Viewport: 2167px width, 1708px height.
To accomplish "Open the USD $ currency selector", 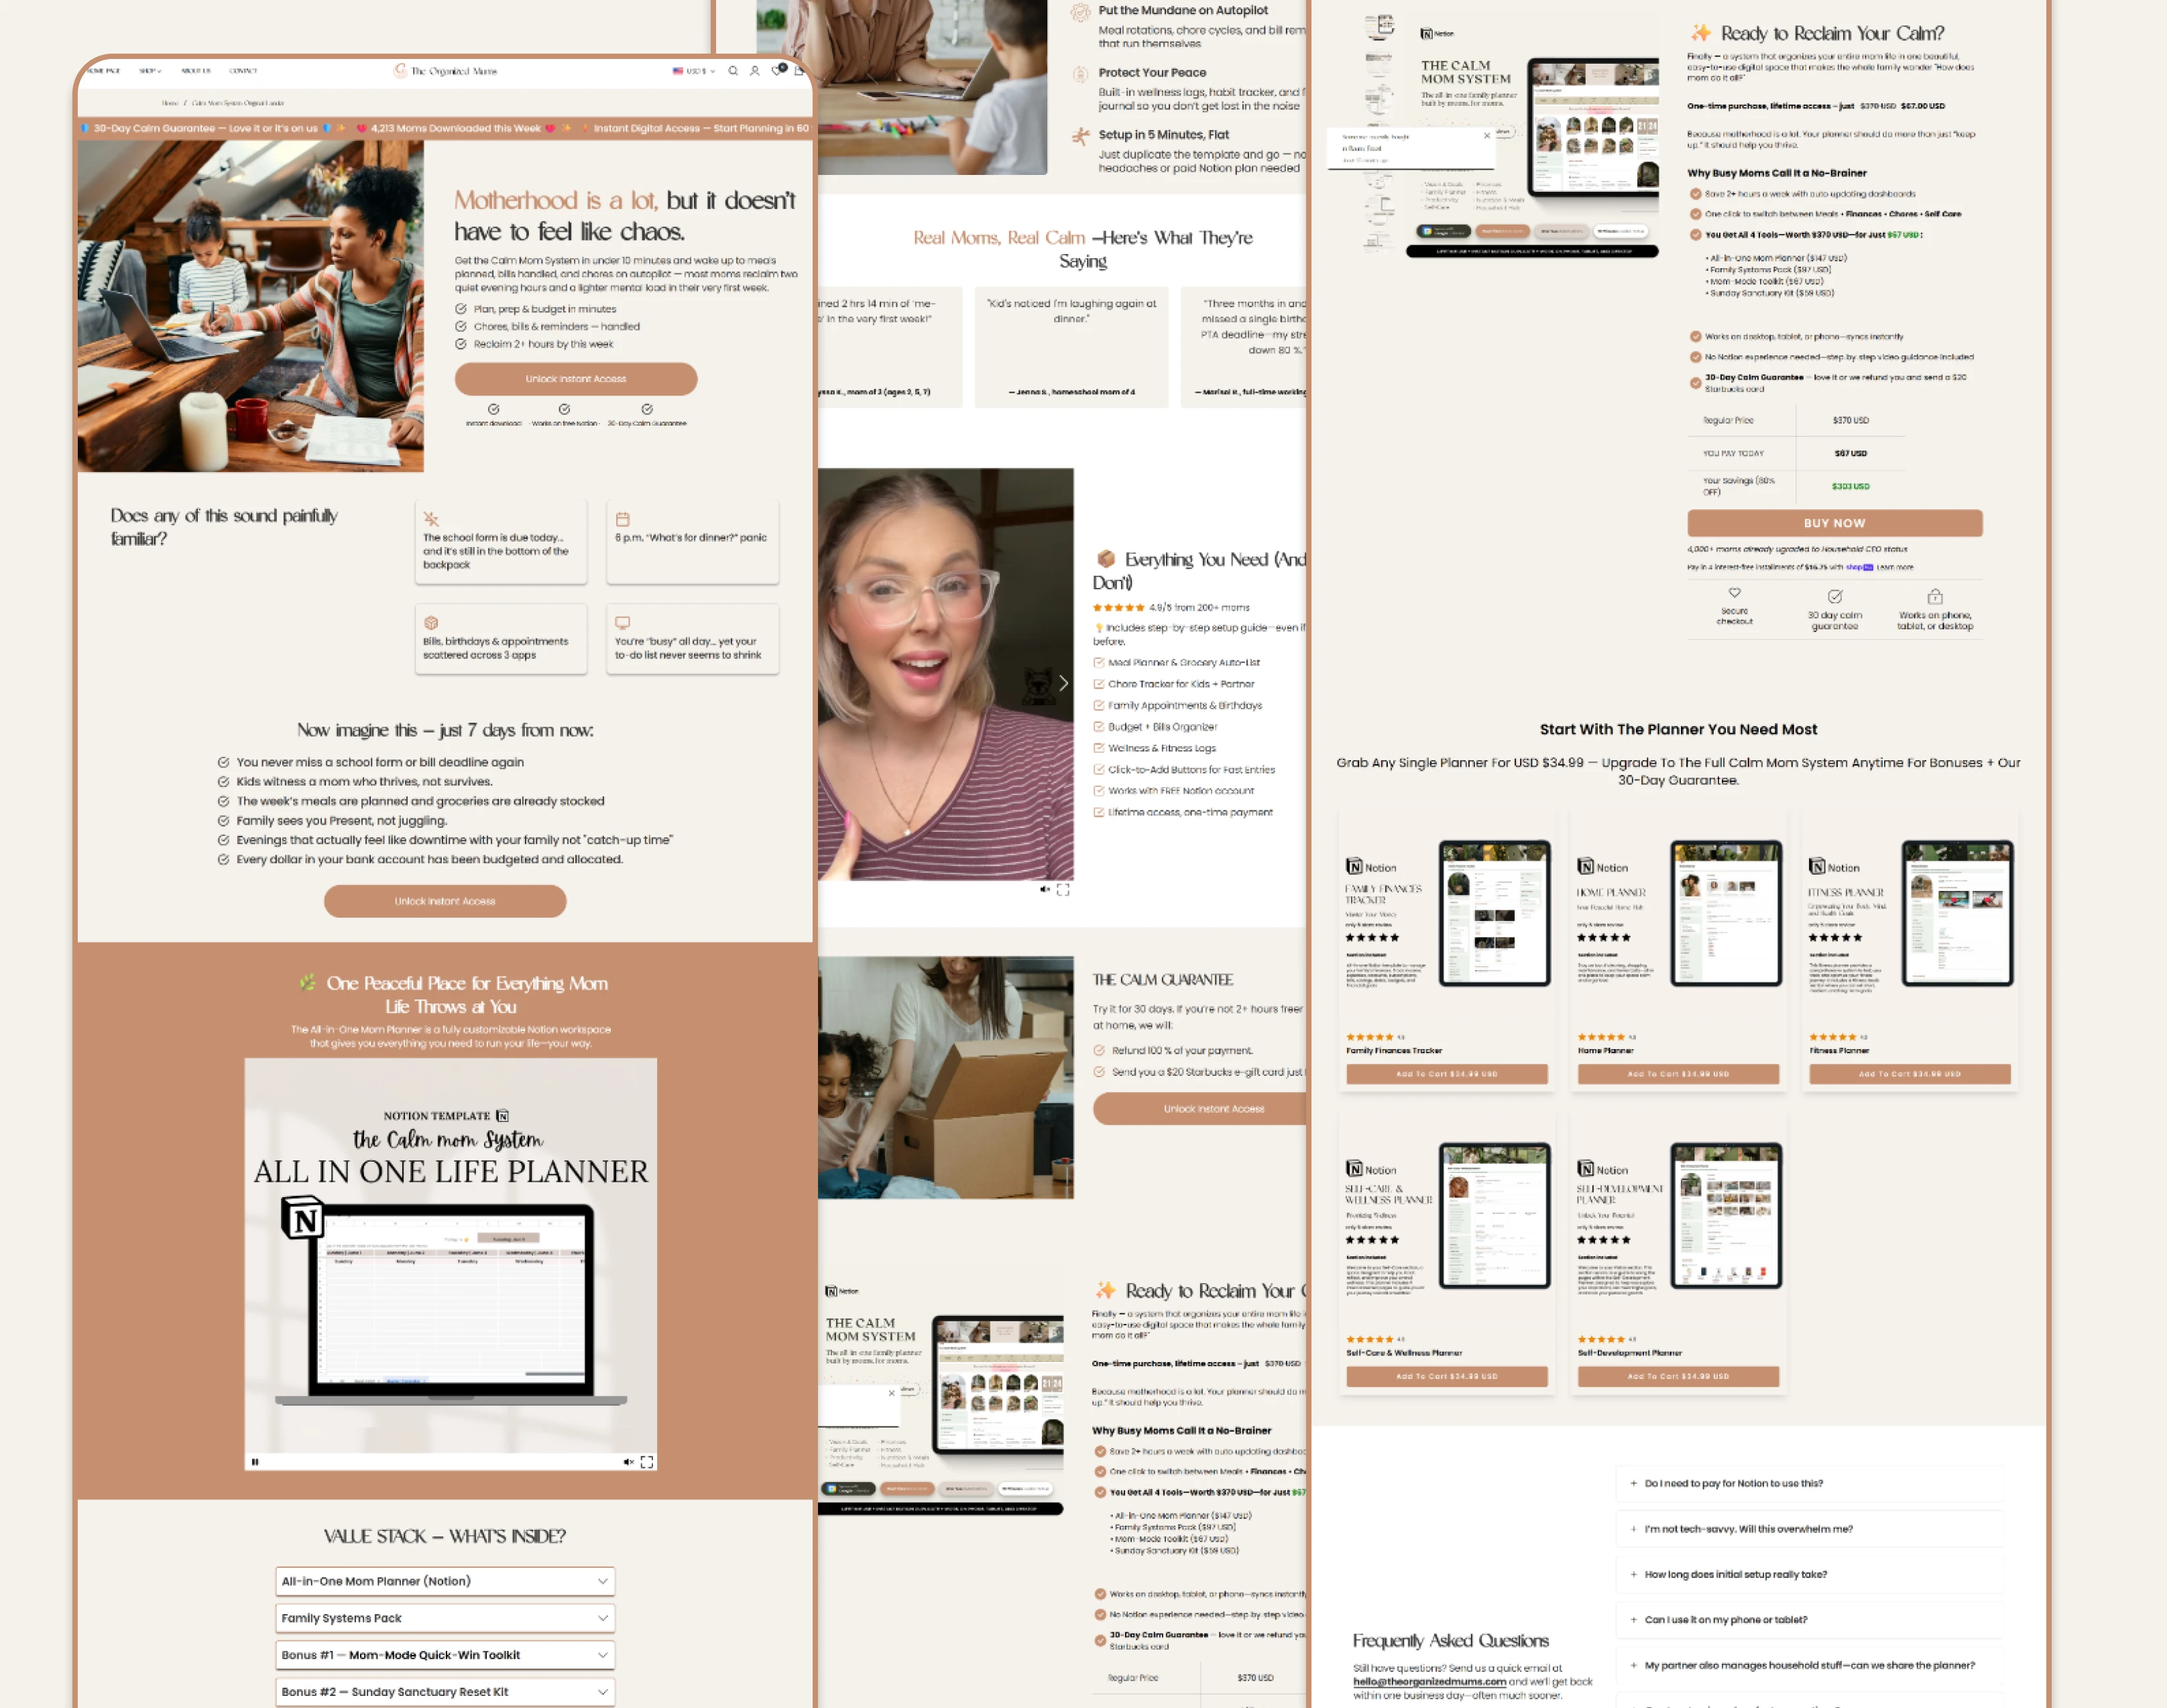I will tap(694, 71).
